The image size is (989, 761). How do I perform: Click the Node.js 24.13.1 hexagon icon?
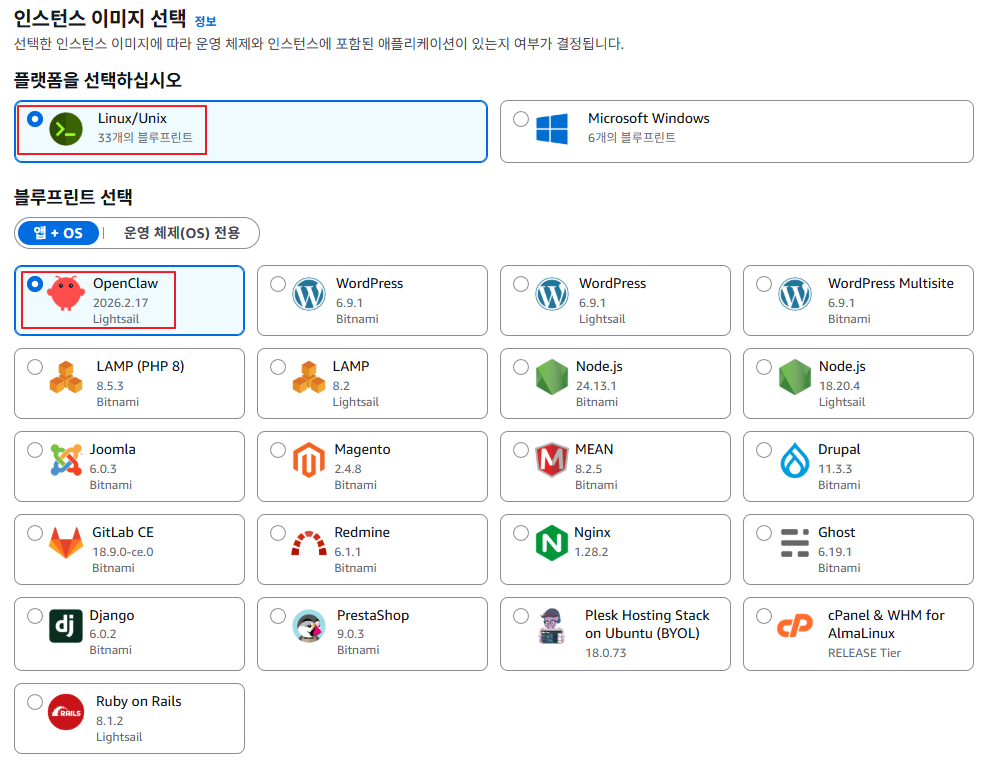coord(552,377)
